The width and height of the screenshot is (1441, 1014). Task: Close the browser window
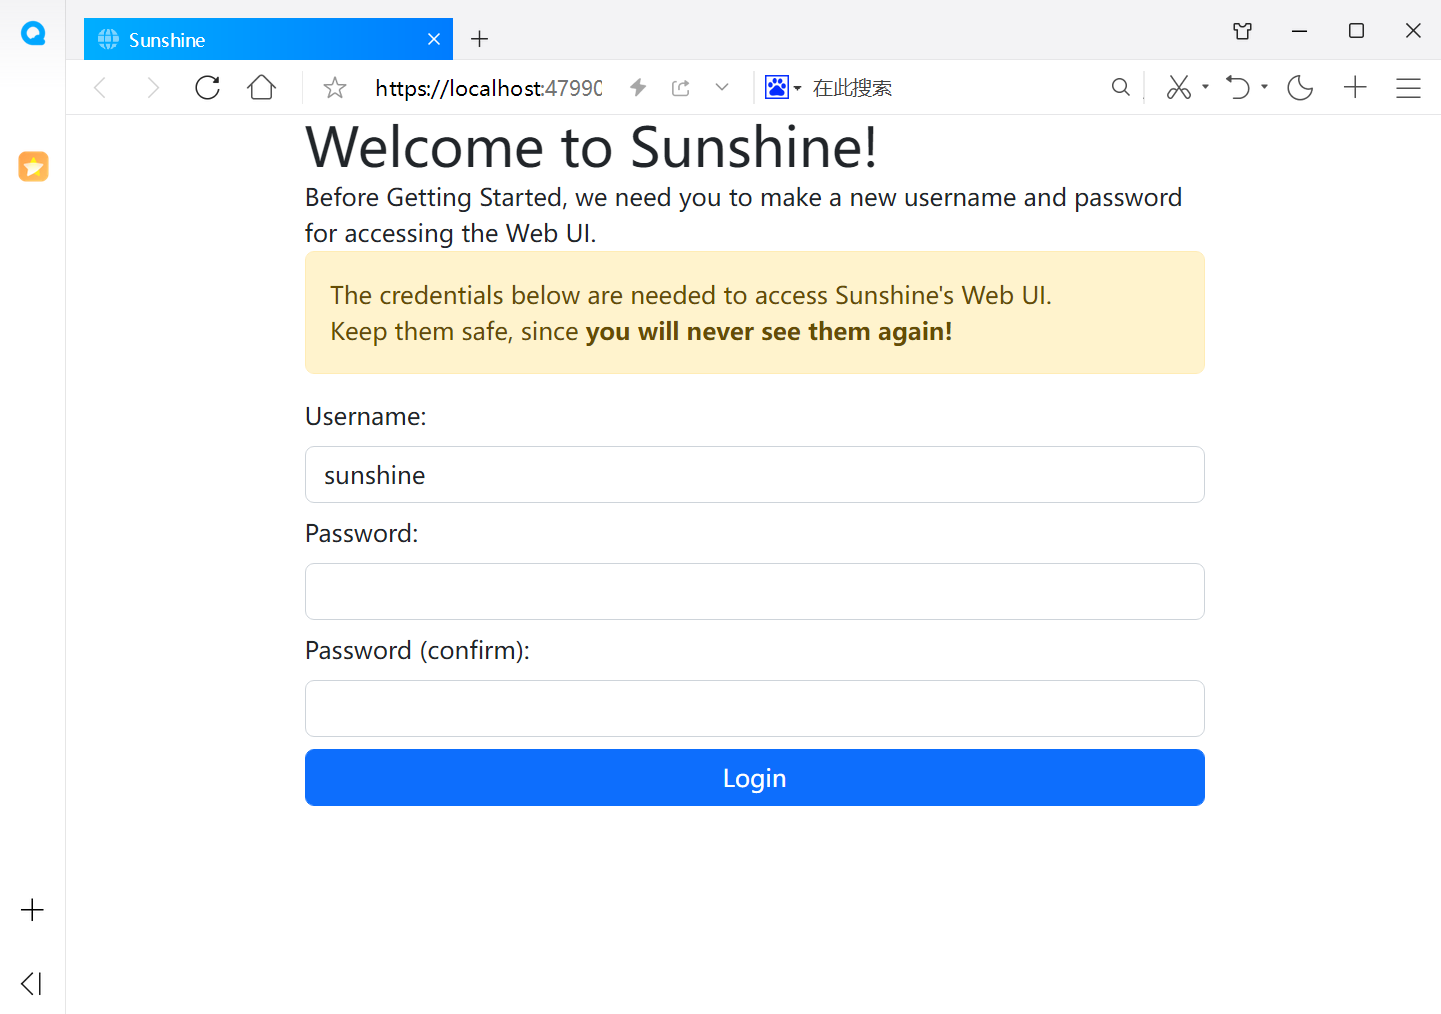(1413, 31)
